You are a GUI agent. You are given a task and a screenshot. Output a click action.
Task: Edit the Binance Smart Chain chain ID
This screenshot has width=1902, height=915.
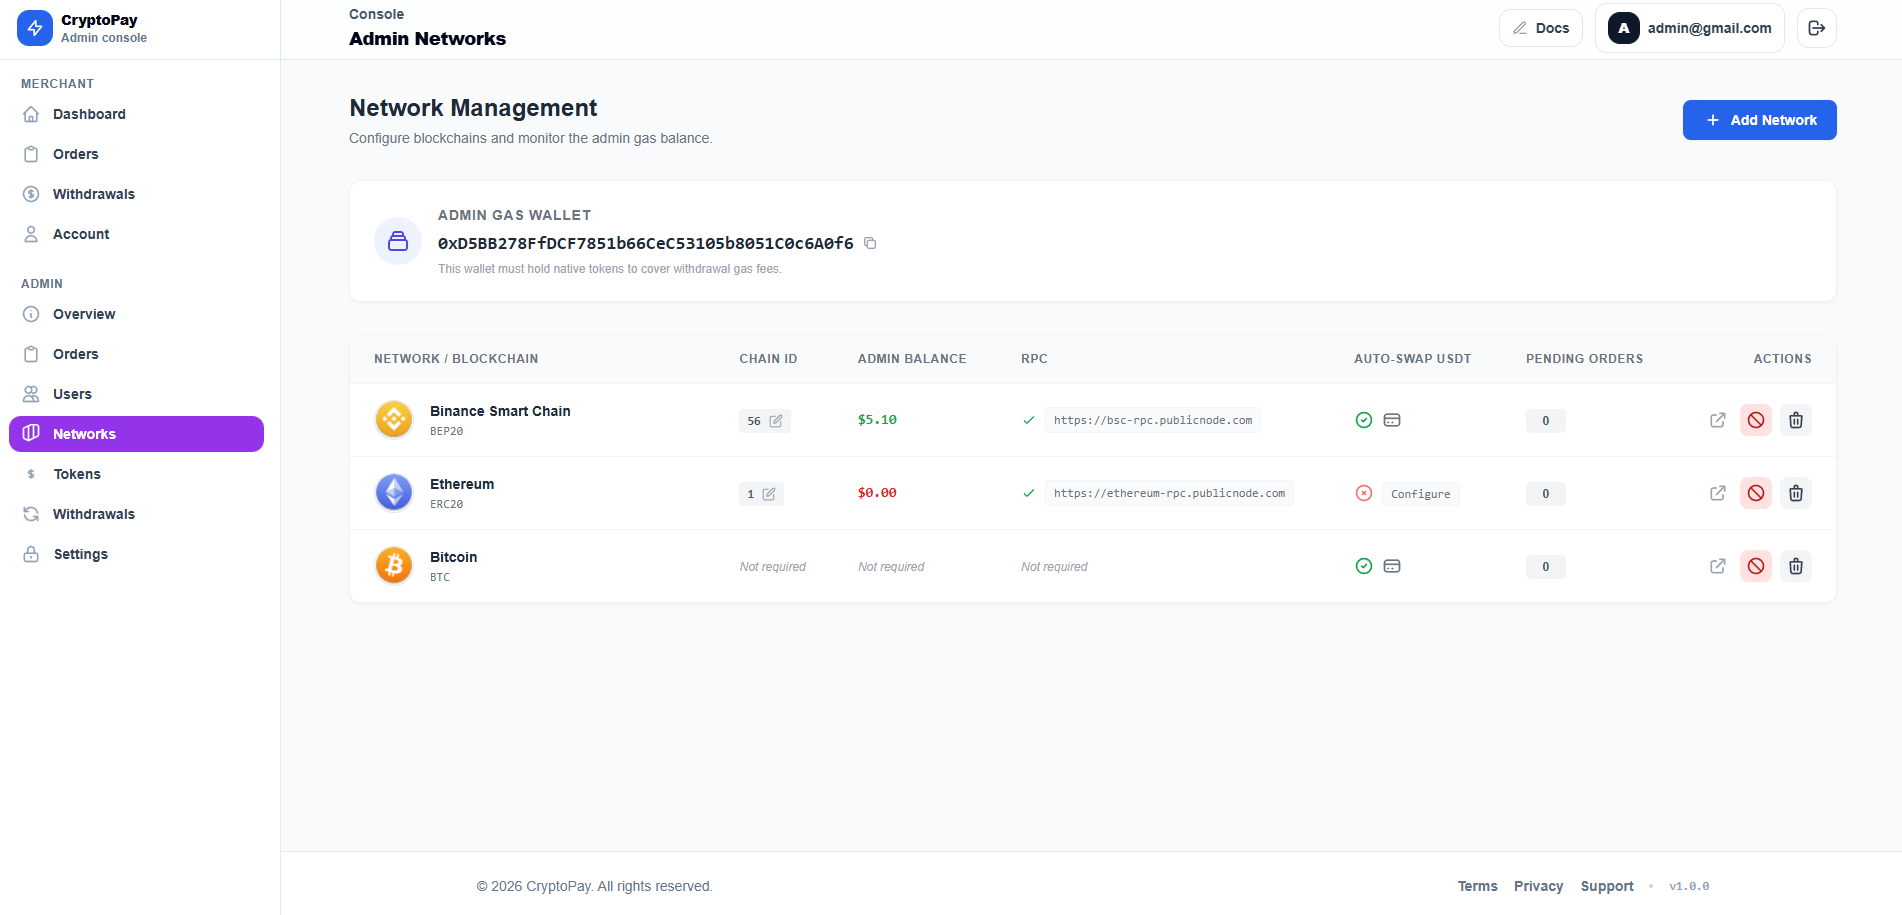(x=775, y=421)
